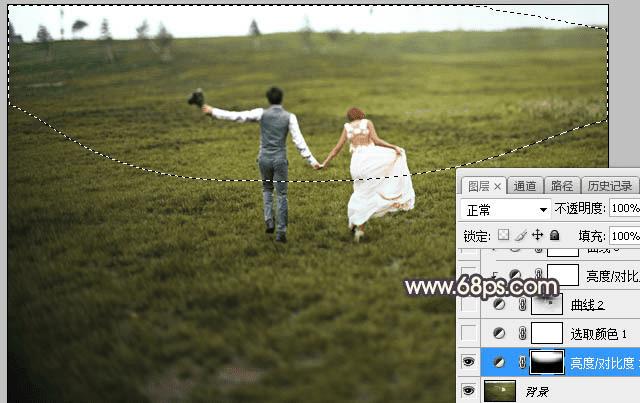Close the 图层 tab with its X
This screenshot has width=640, height=403.
[498, 187]
